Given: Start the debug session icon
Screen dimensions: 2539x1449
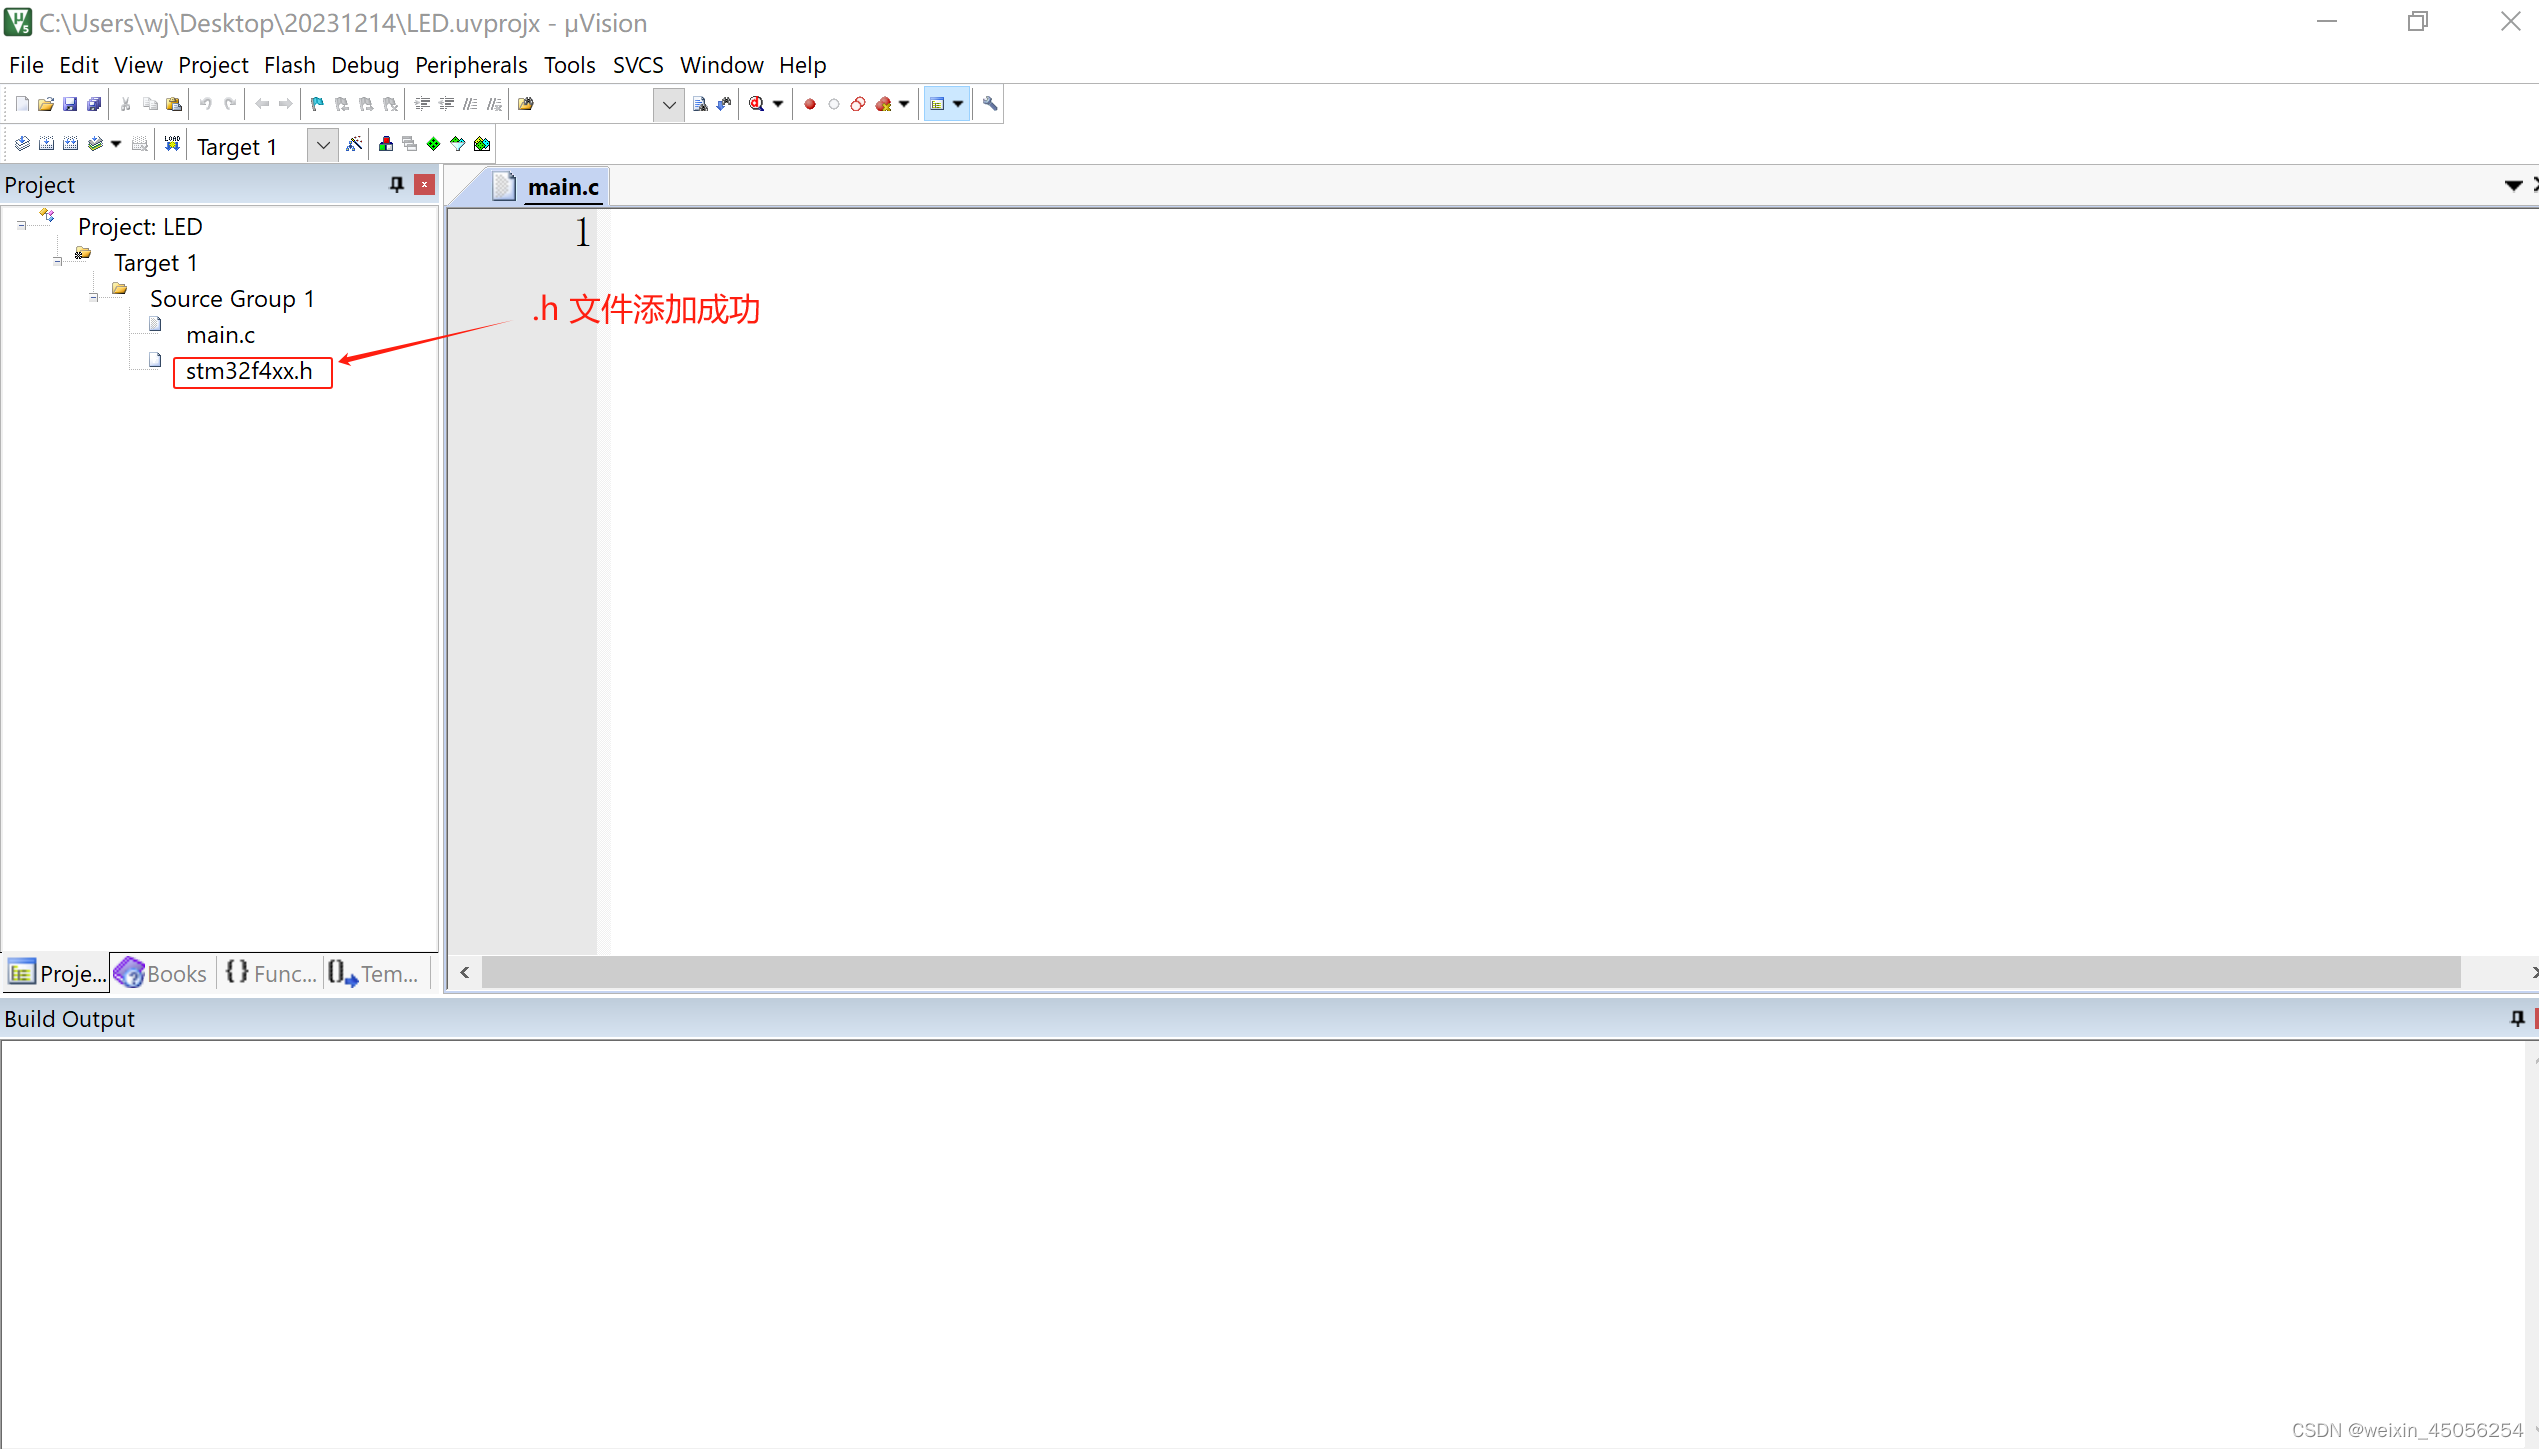Looking at the screenshot, I should (x=757, y=104).
